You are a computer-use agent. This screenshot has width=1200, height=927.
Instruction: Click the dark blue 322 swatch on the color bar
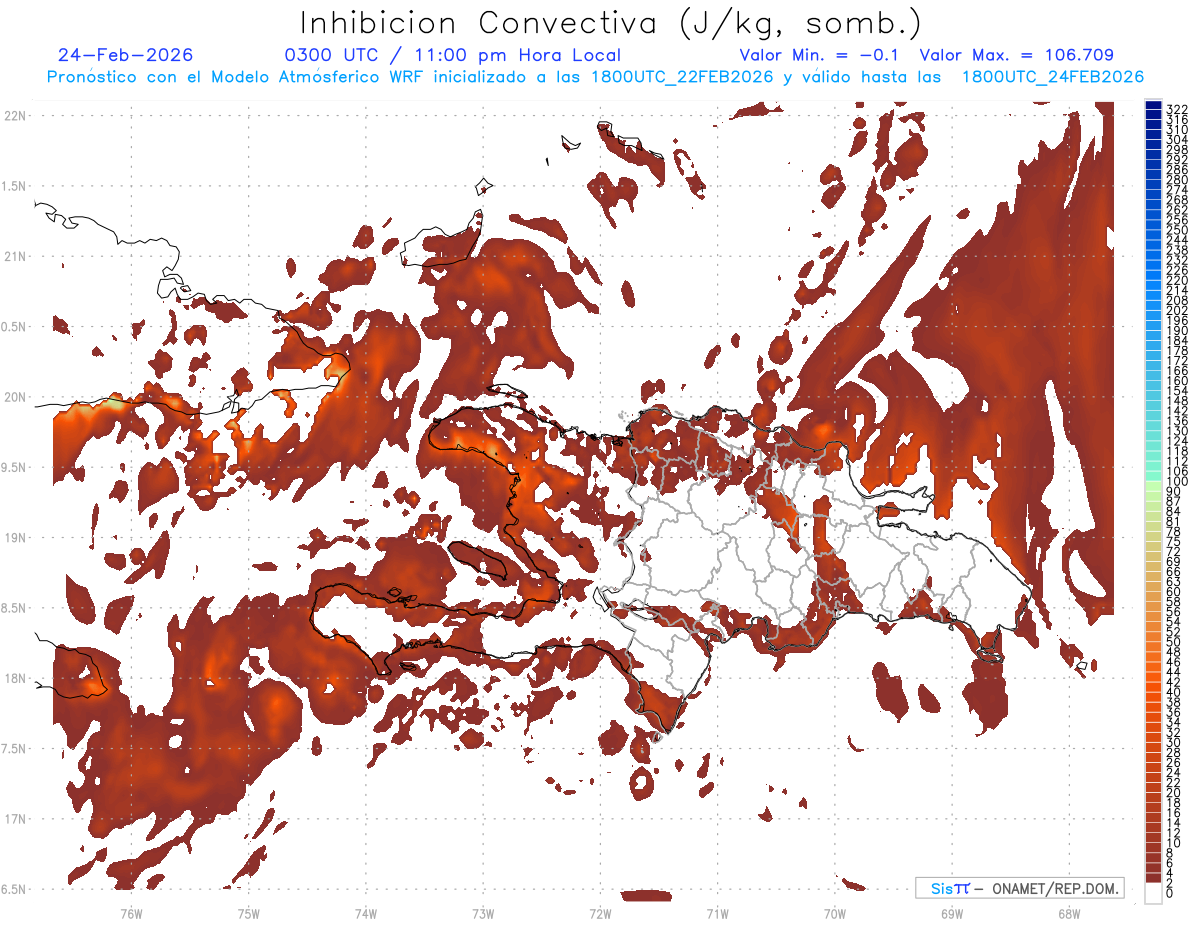click(1154, 107)
